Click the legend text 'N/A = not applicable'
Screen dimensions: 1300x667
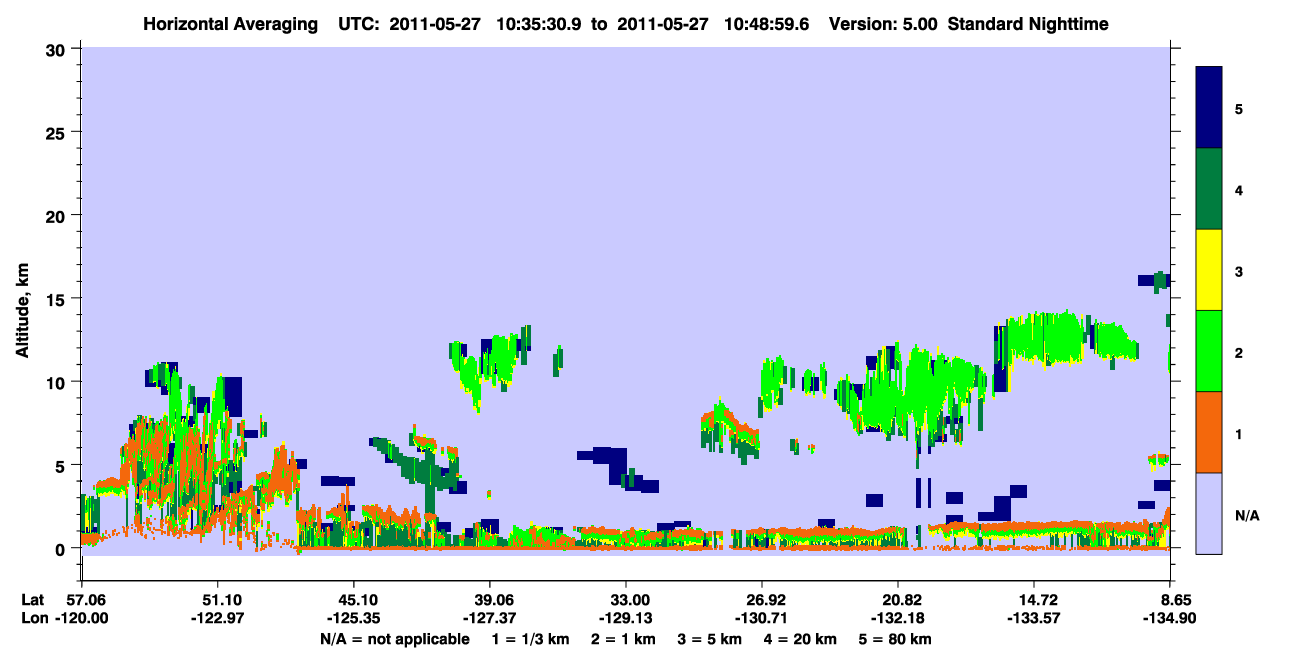(394, 639)
